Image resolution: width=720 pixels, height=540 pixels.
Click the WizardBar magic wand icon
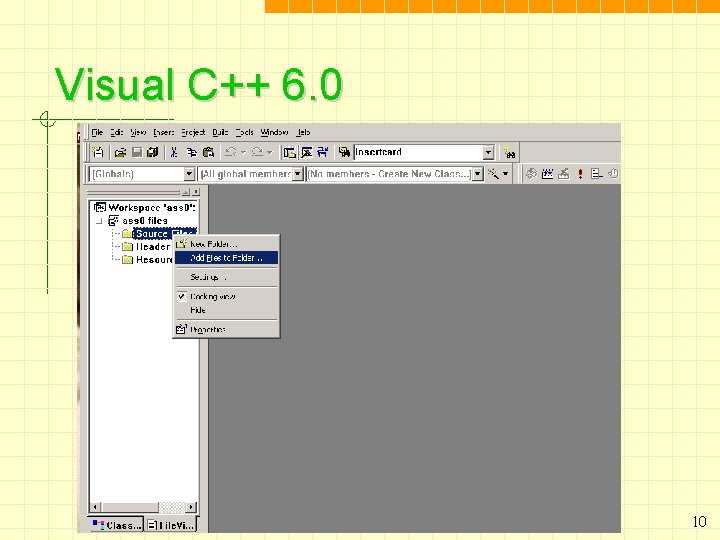494,174
